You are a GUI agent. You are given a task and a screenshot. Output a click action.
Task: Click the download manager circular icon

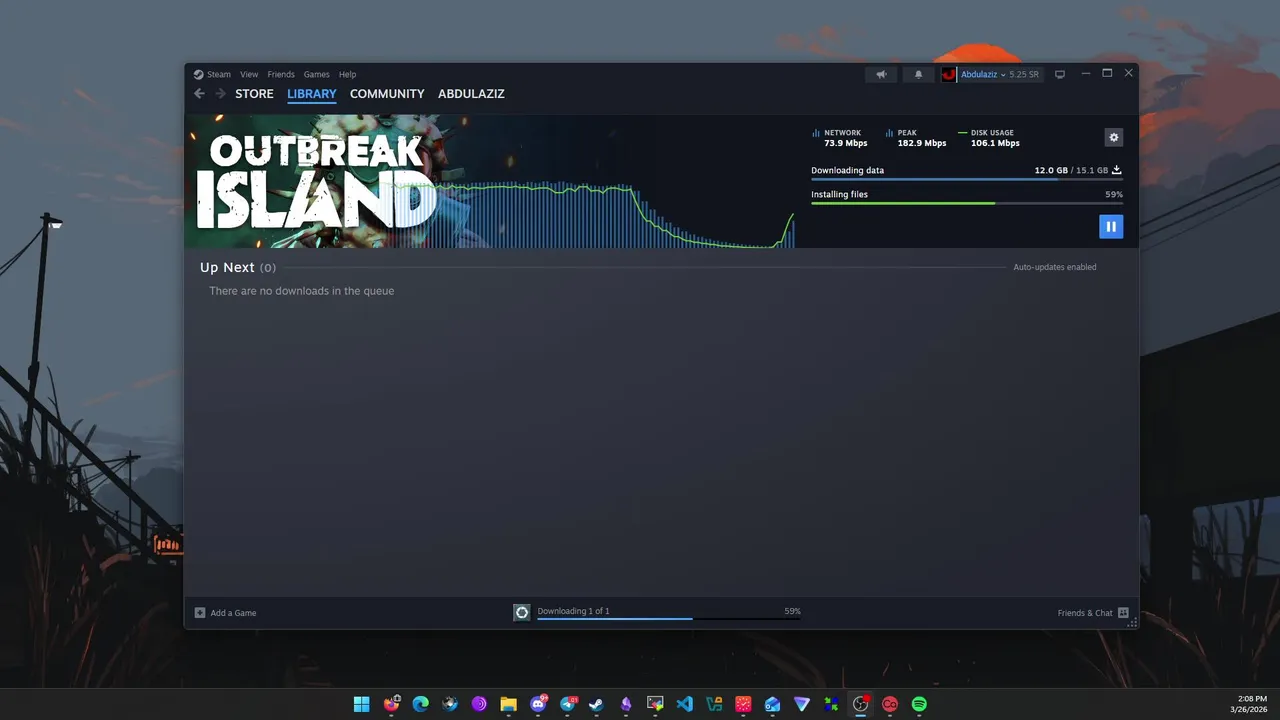point(522,612)
